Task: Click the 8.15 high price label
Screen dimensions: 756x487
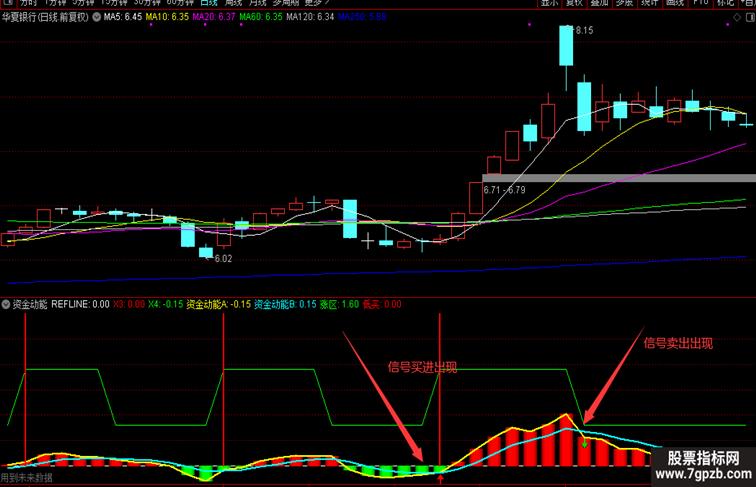Action: (584, 30)
